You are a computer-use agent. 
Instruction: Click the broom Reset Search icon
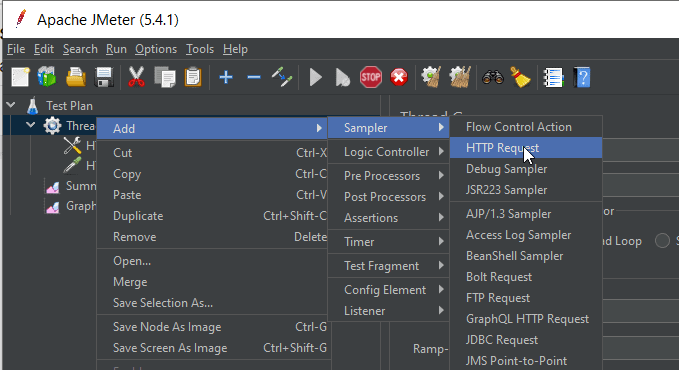coord(520,78)
